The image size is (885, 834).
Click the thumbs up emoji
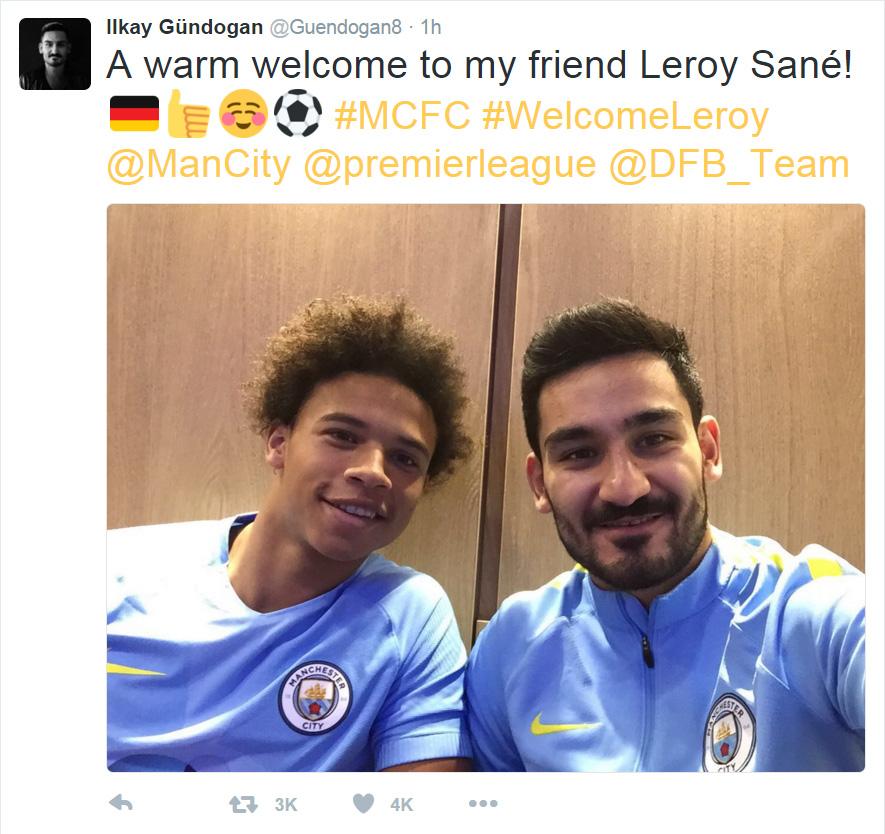188,113
